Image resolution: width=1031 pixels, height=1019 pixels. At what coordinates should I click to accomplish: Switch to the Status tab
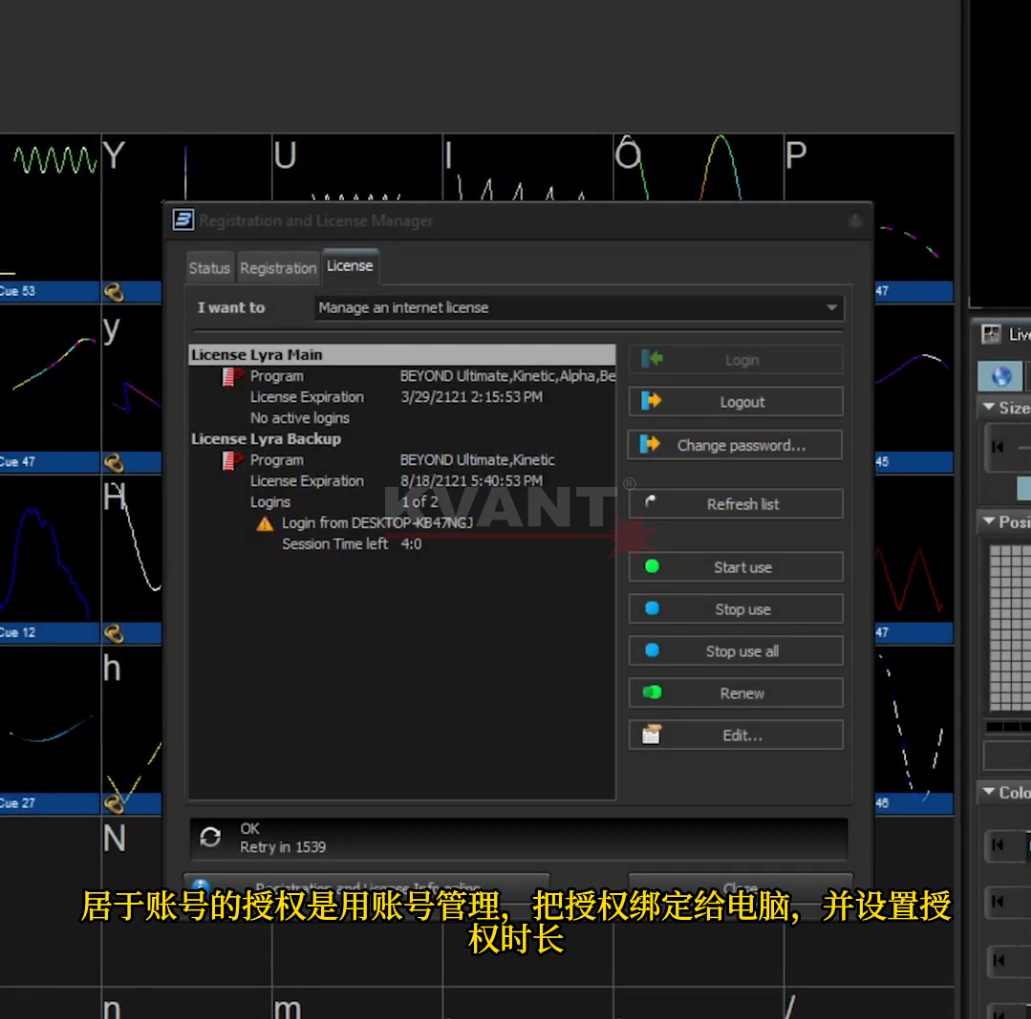tap(209, 268)
